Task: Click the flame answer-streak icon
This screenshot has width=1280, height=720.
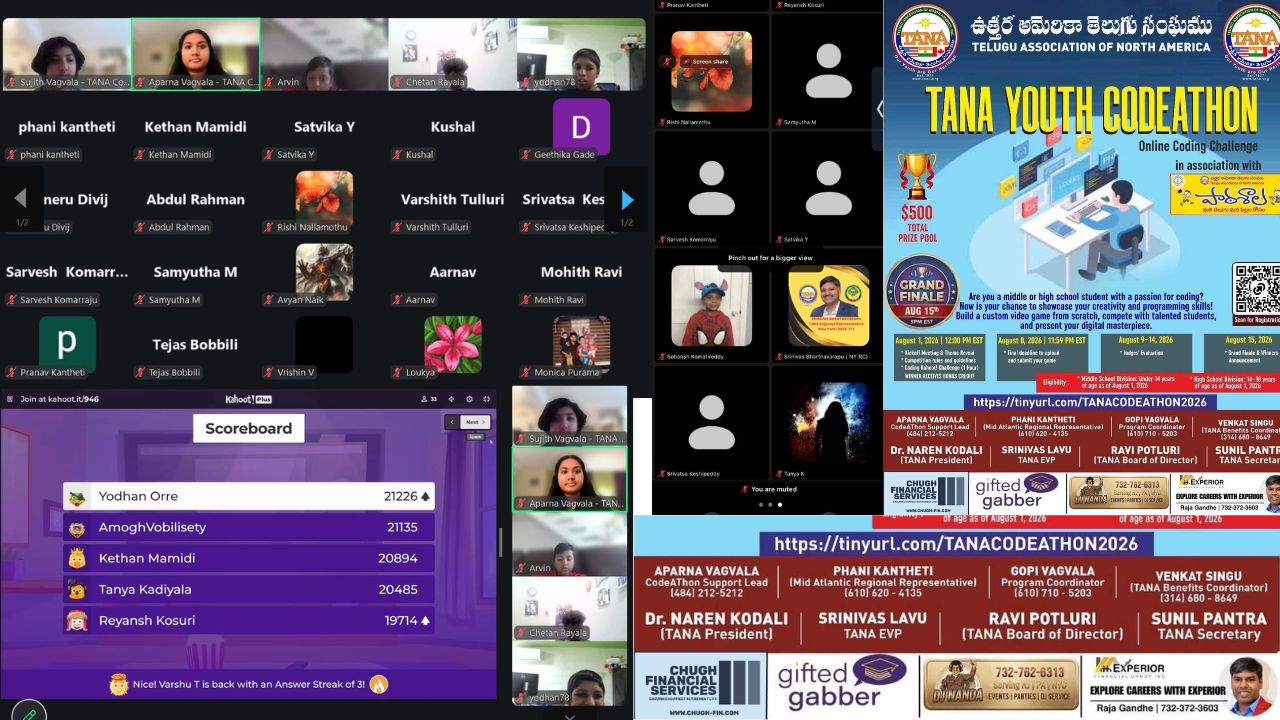Action: click(x=378, y=685)
